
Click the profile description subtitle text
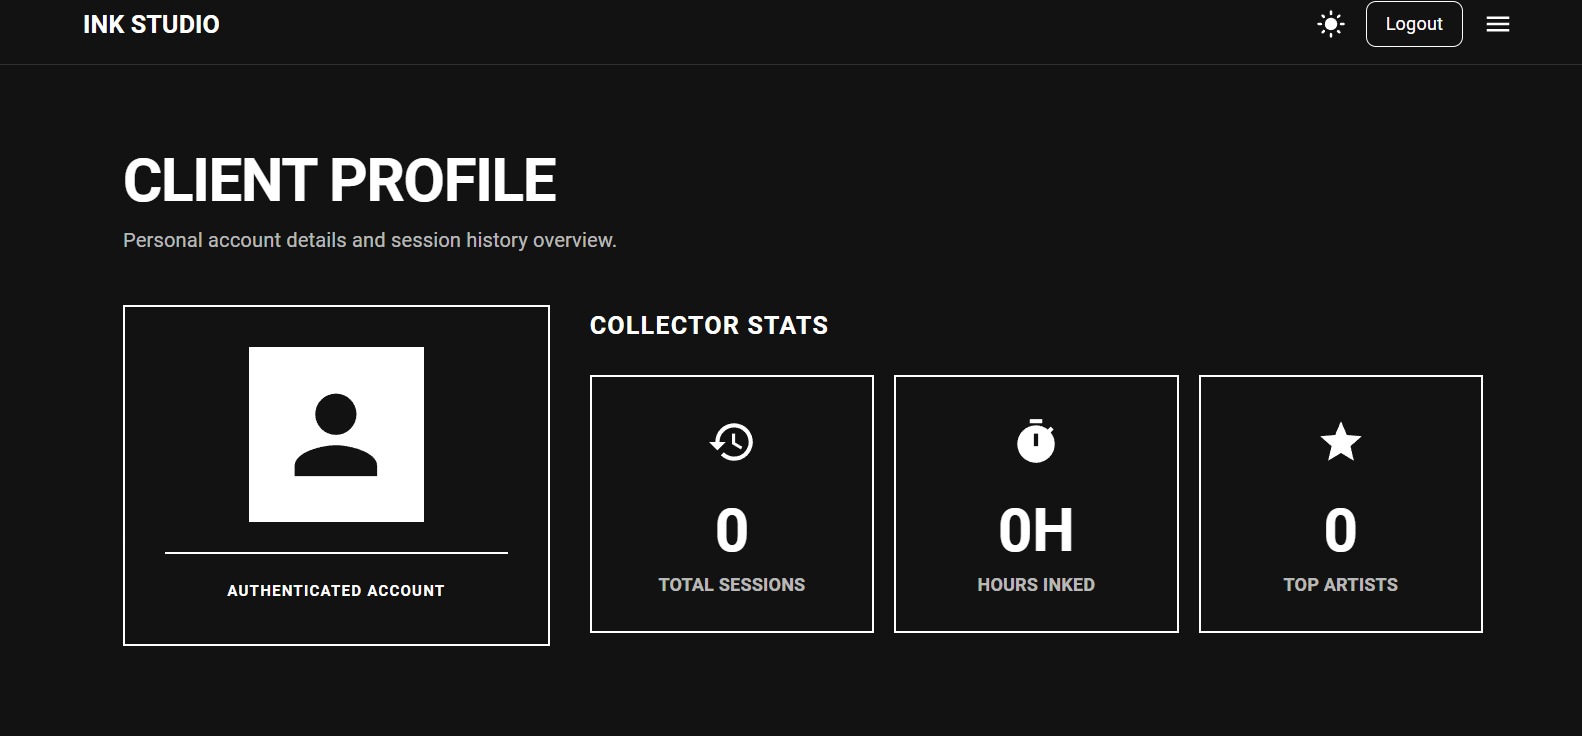click(369, 241)
